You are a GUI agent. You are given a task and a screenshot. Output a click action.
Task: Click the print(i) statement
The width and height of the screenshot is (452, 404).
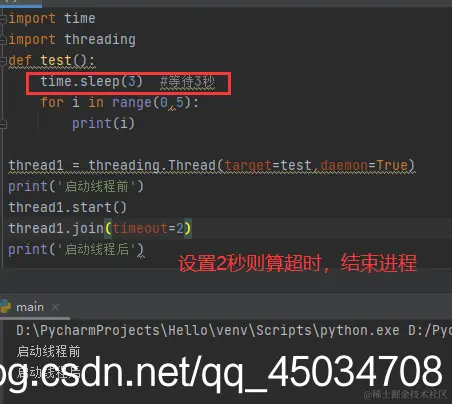(x=103, y=123)
